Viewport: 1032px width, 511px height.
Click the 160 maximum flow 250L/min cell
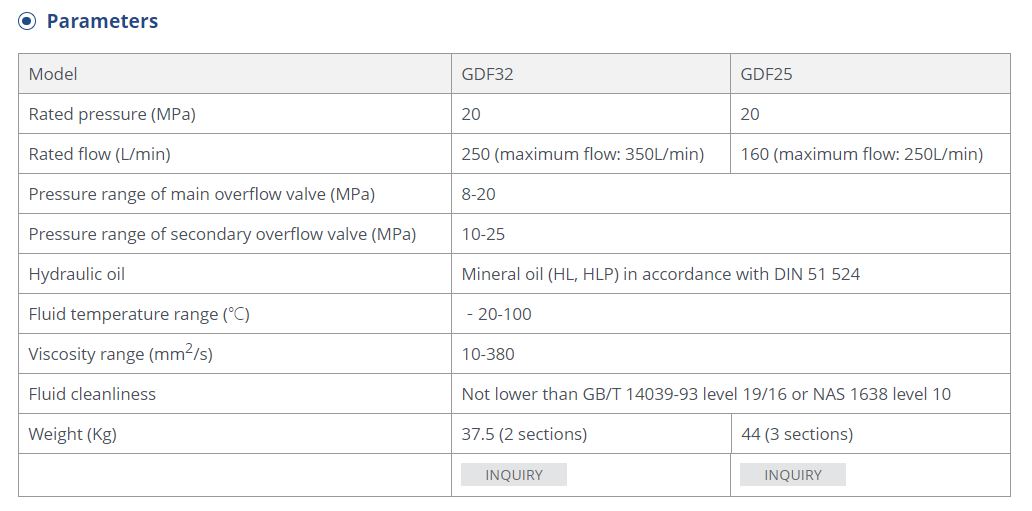pos(870,154)
